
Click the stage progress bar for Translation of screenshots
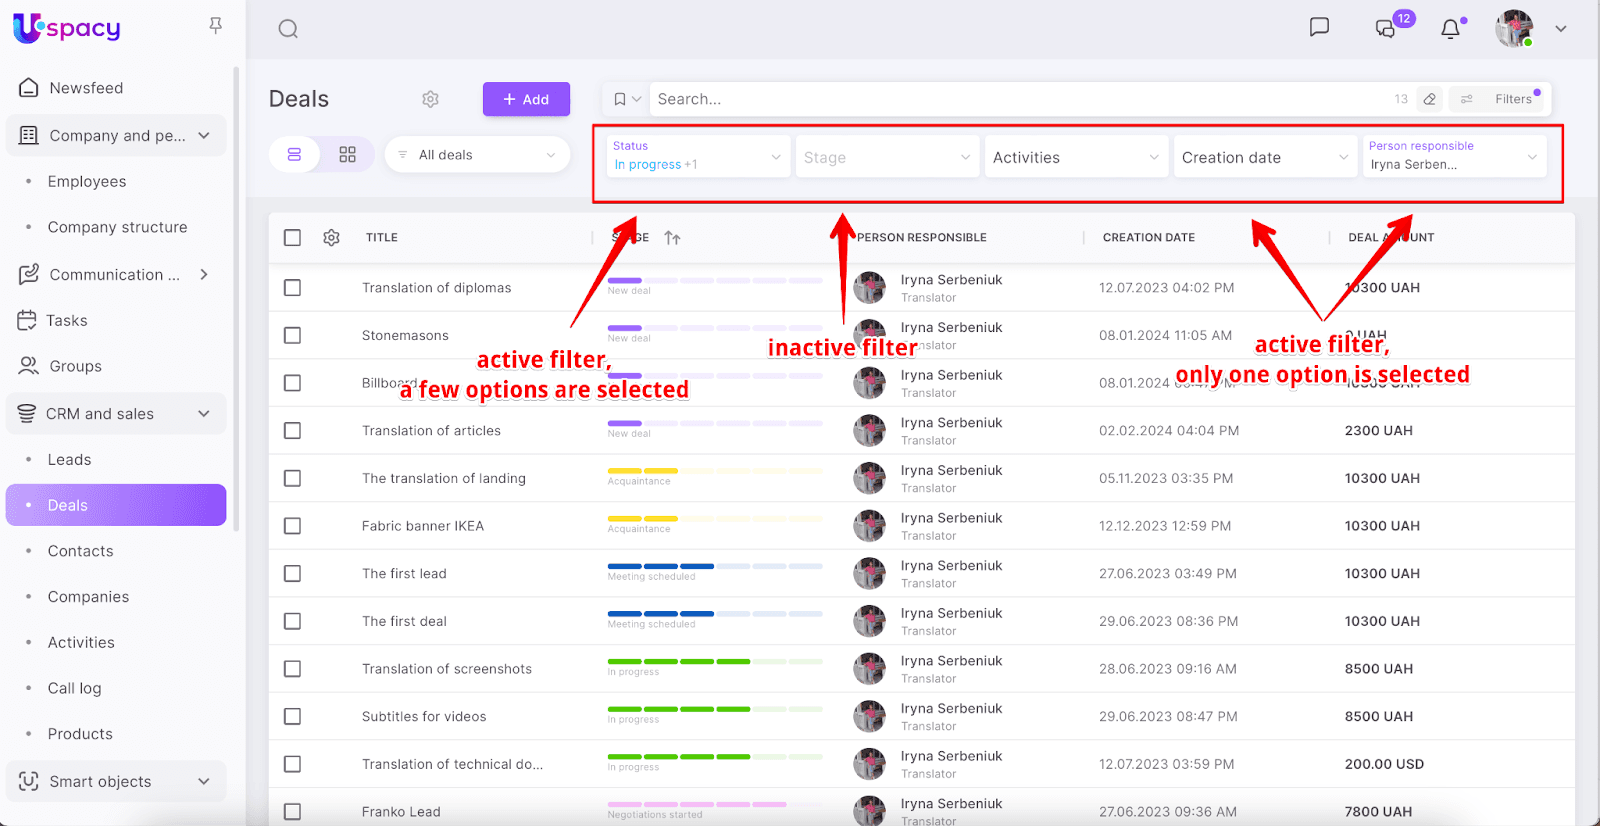(714, 662)
